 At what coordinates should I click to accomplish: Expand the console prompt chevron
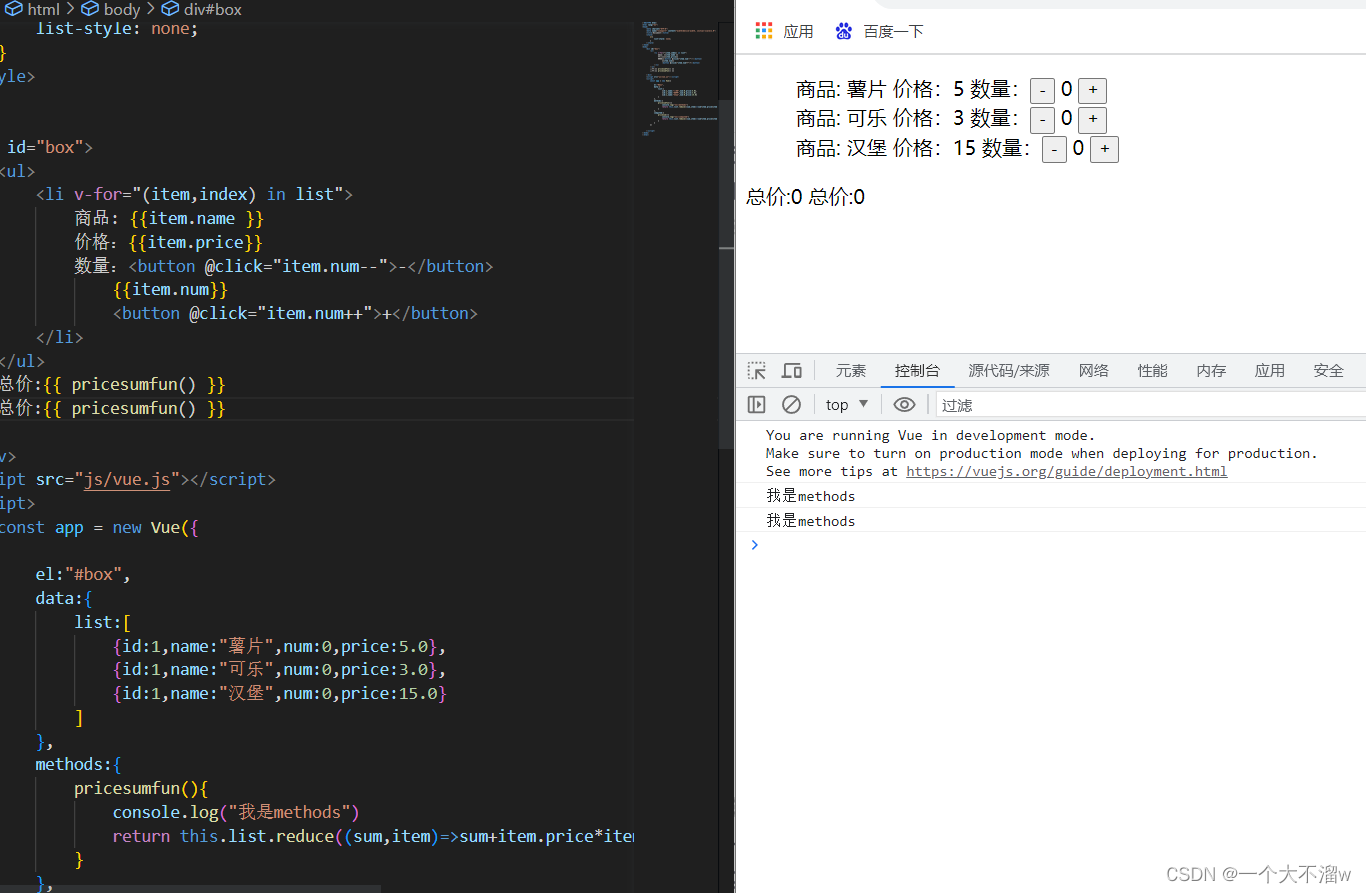pos(755,545)
